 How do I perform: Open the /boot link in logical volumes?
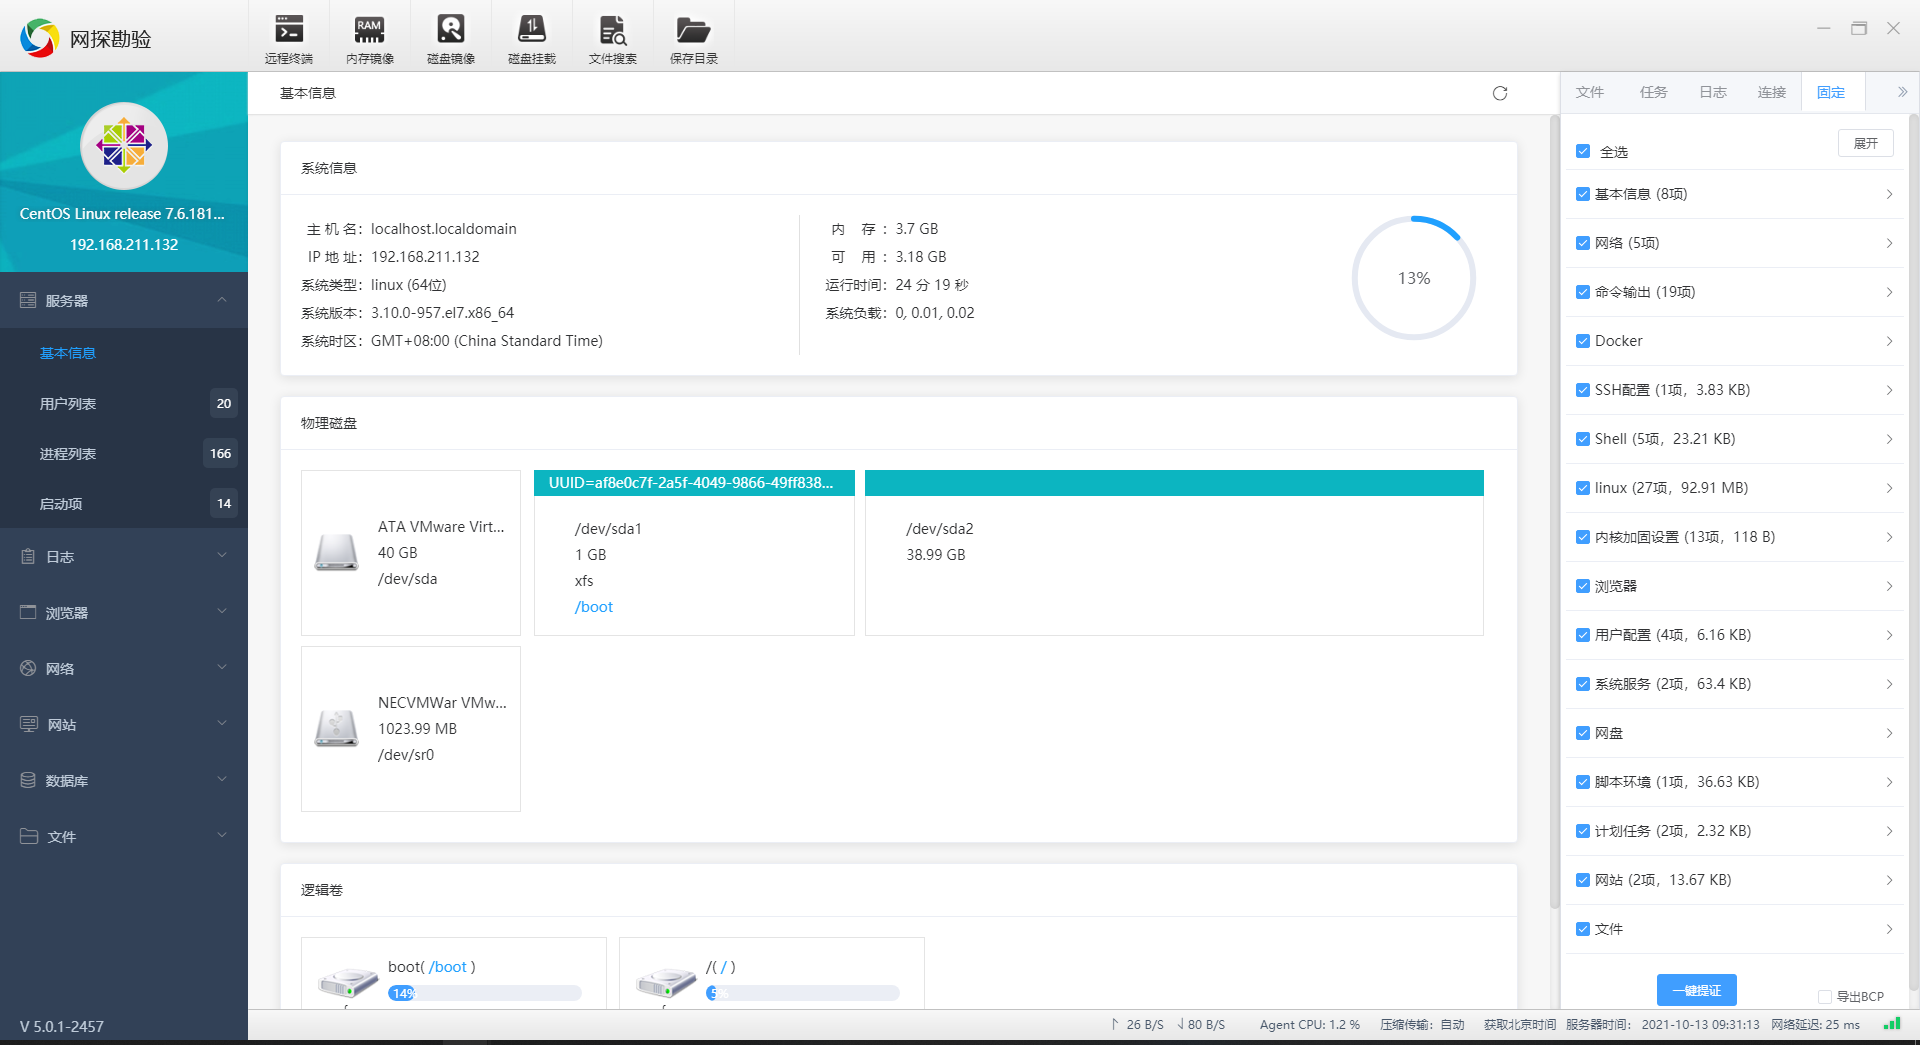(x=448, y=967)
